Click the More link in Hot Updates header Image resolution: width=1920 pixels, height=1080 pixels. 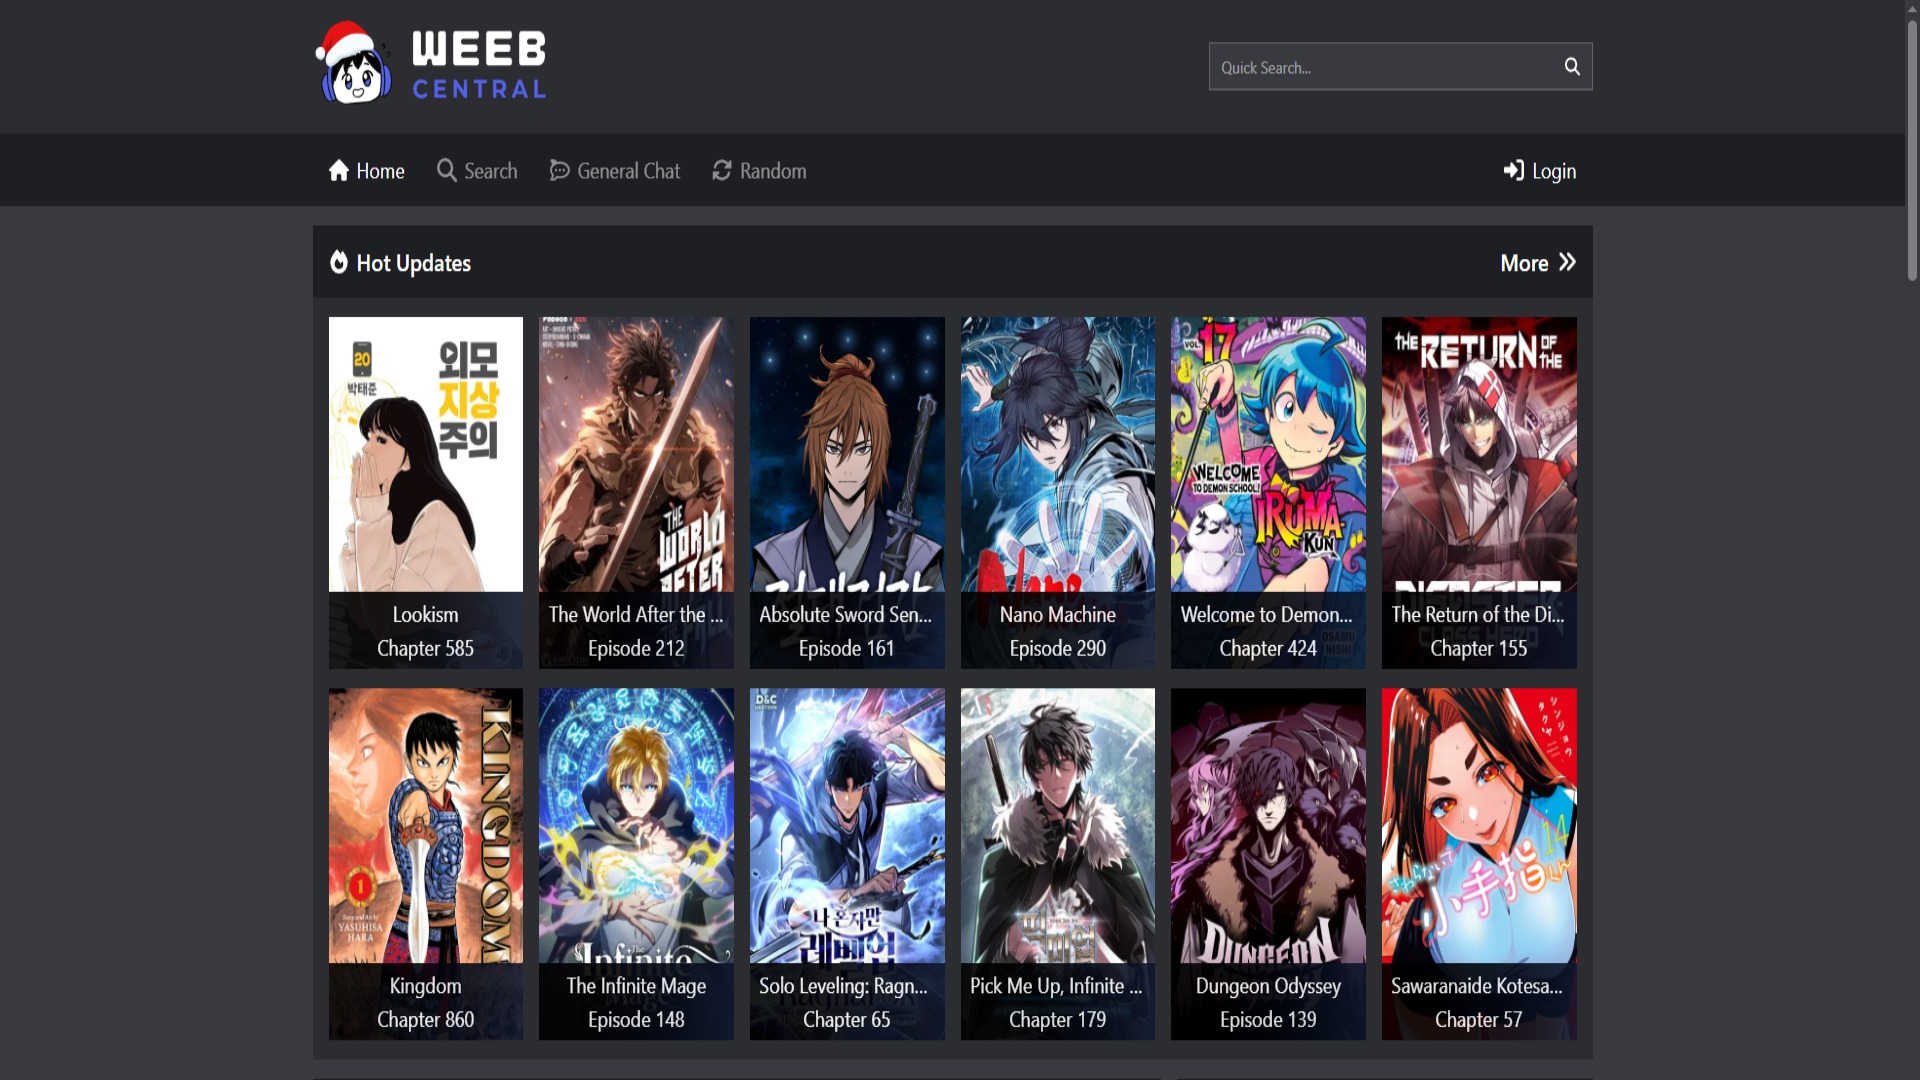click(x=1524, y=262)
